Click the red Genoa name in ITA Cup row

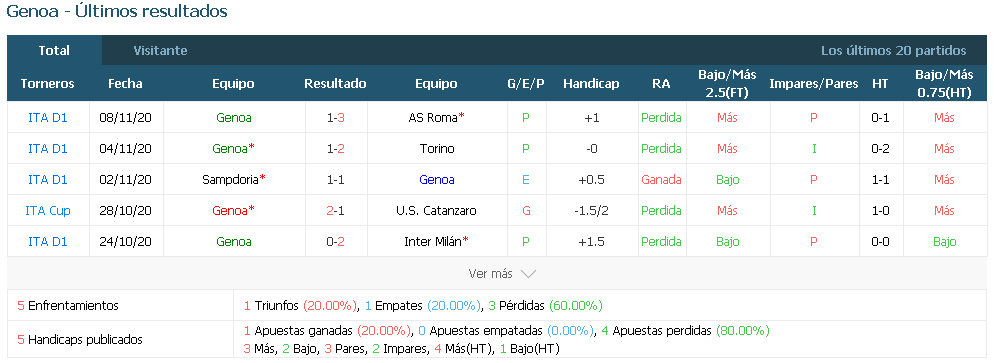tap(230, 210)
